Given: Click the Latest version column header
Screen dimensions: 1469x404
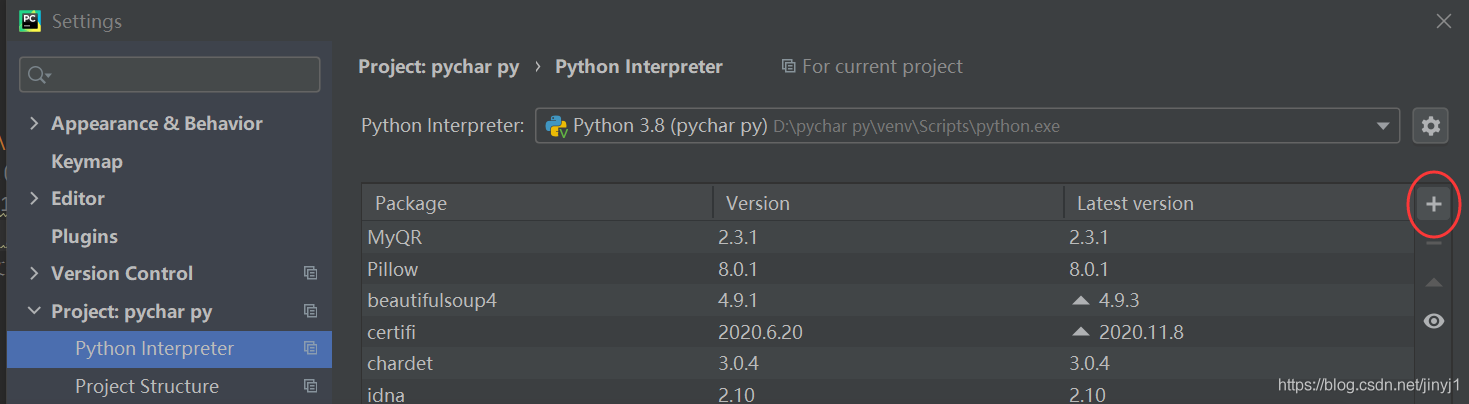Looking at the screenshot, I should [1238, 203].
